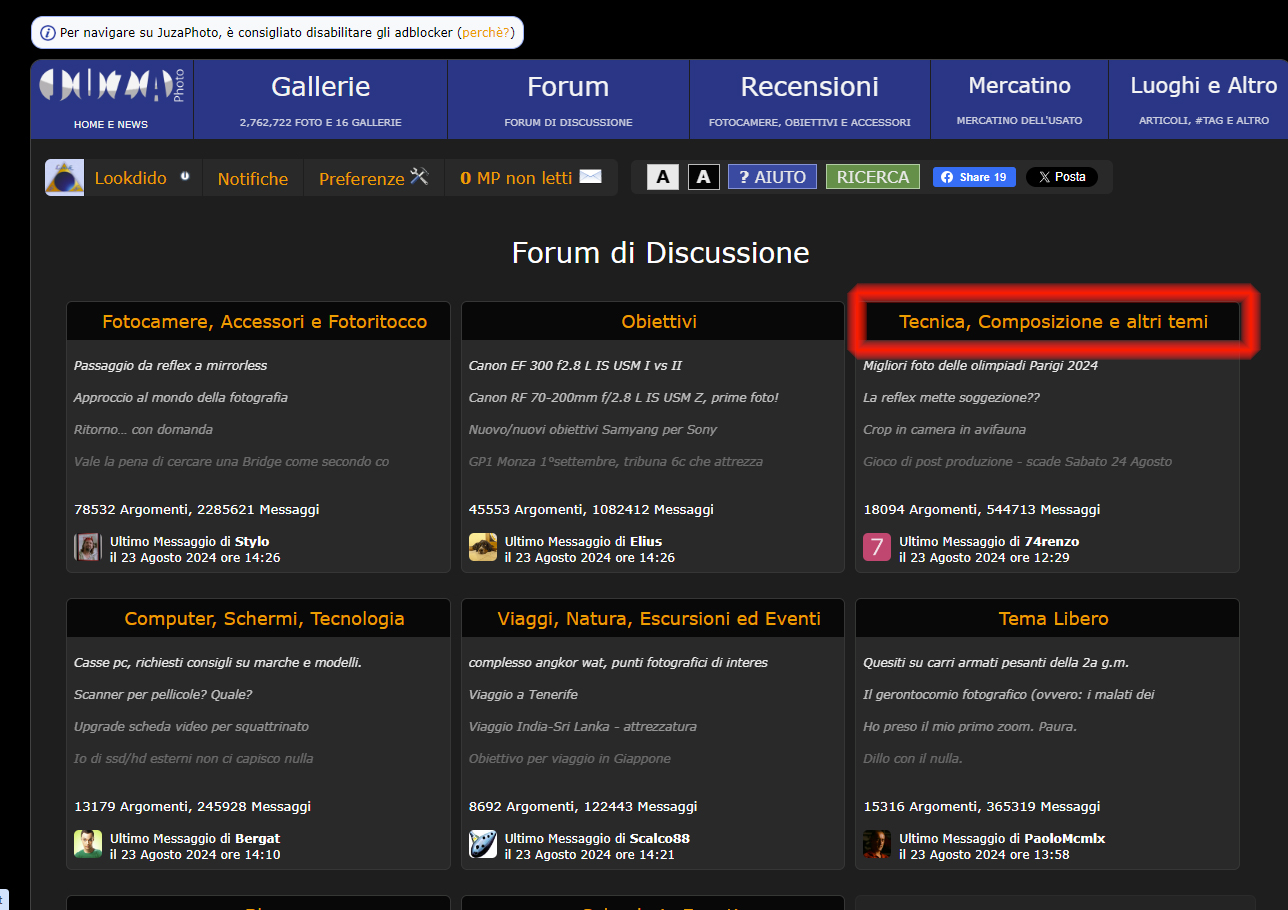Click the info icon in the adblocker notice
The height and width of the screenshot is (910, 1288).
point(47,33)
